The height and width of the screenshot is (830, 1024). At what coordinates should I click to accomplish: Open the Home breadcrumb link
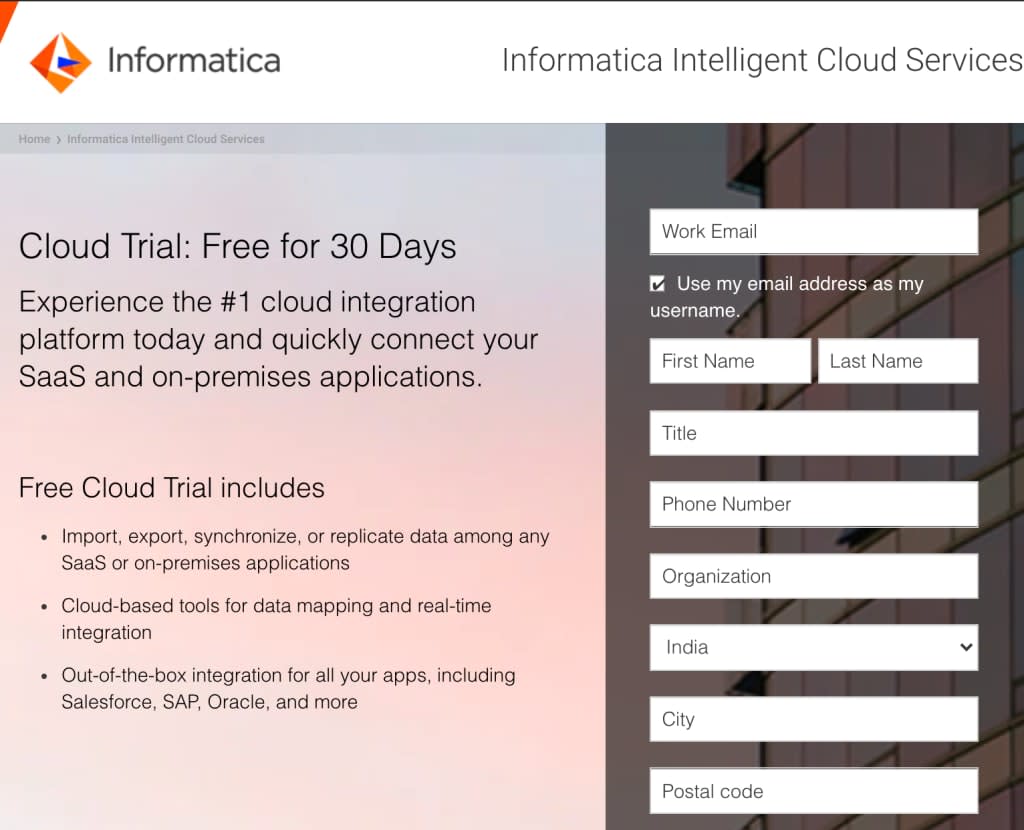(x=34, y=139)
